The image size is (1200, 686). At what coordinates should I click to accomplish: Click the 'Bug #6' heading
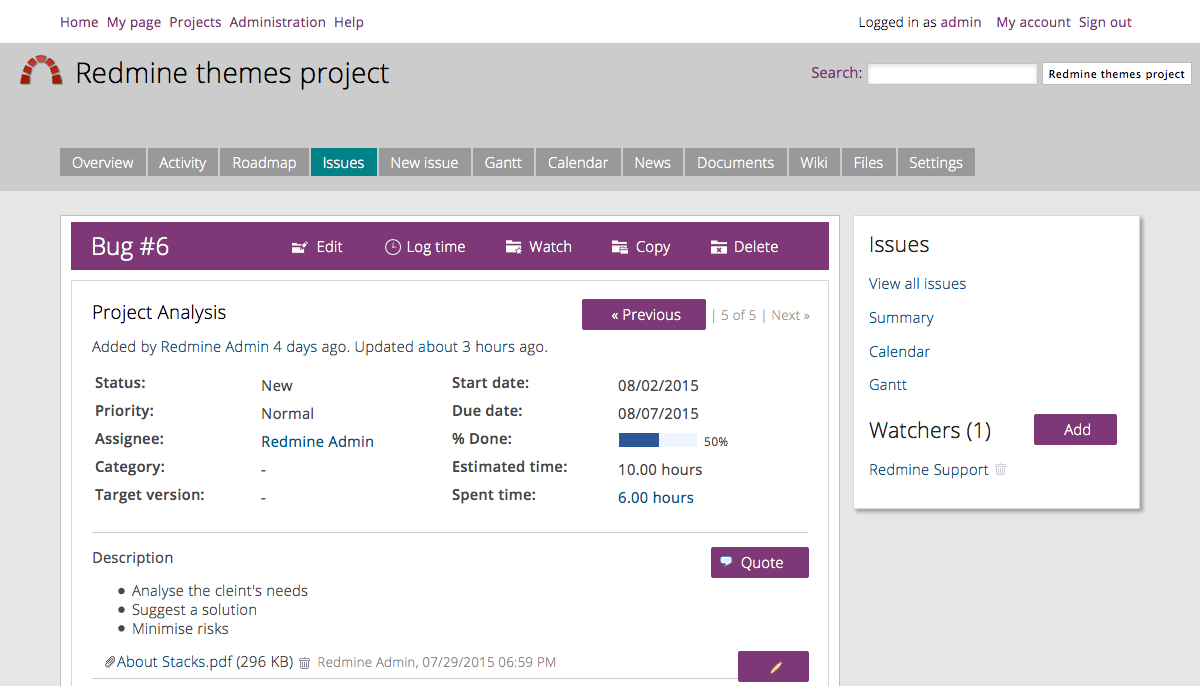tap(130, 246)
